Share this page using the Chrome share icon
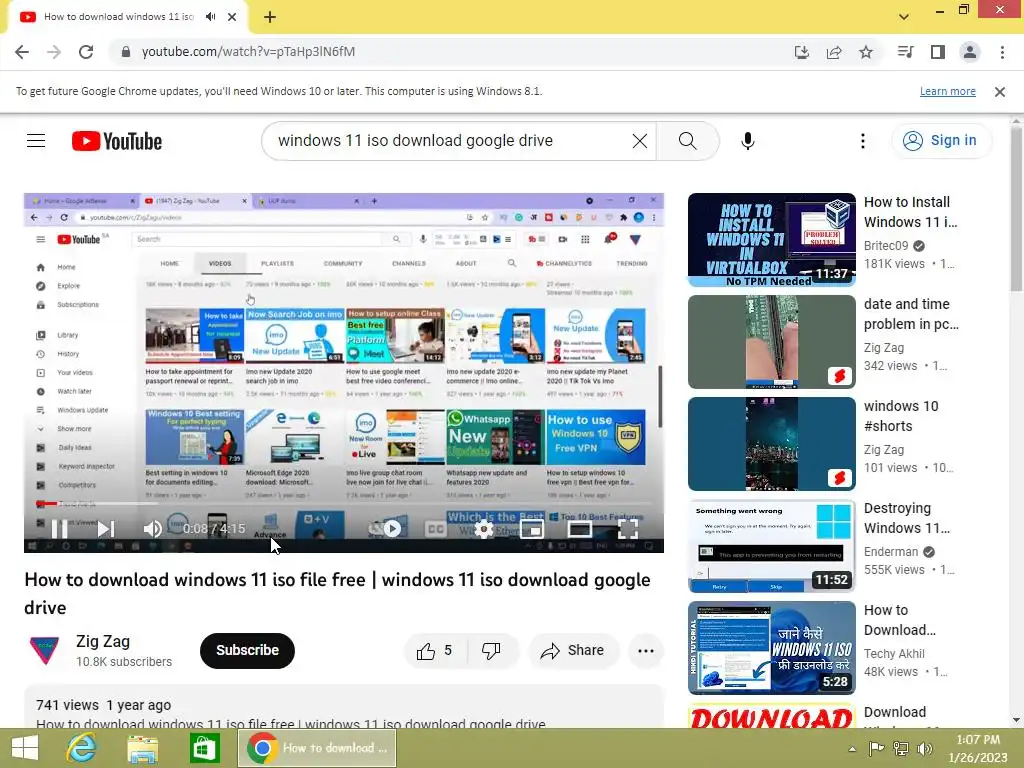Screen dimensions: 1024x768 (x=834, y=52)
